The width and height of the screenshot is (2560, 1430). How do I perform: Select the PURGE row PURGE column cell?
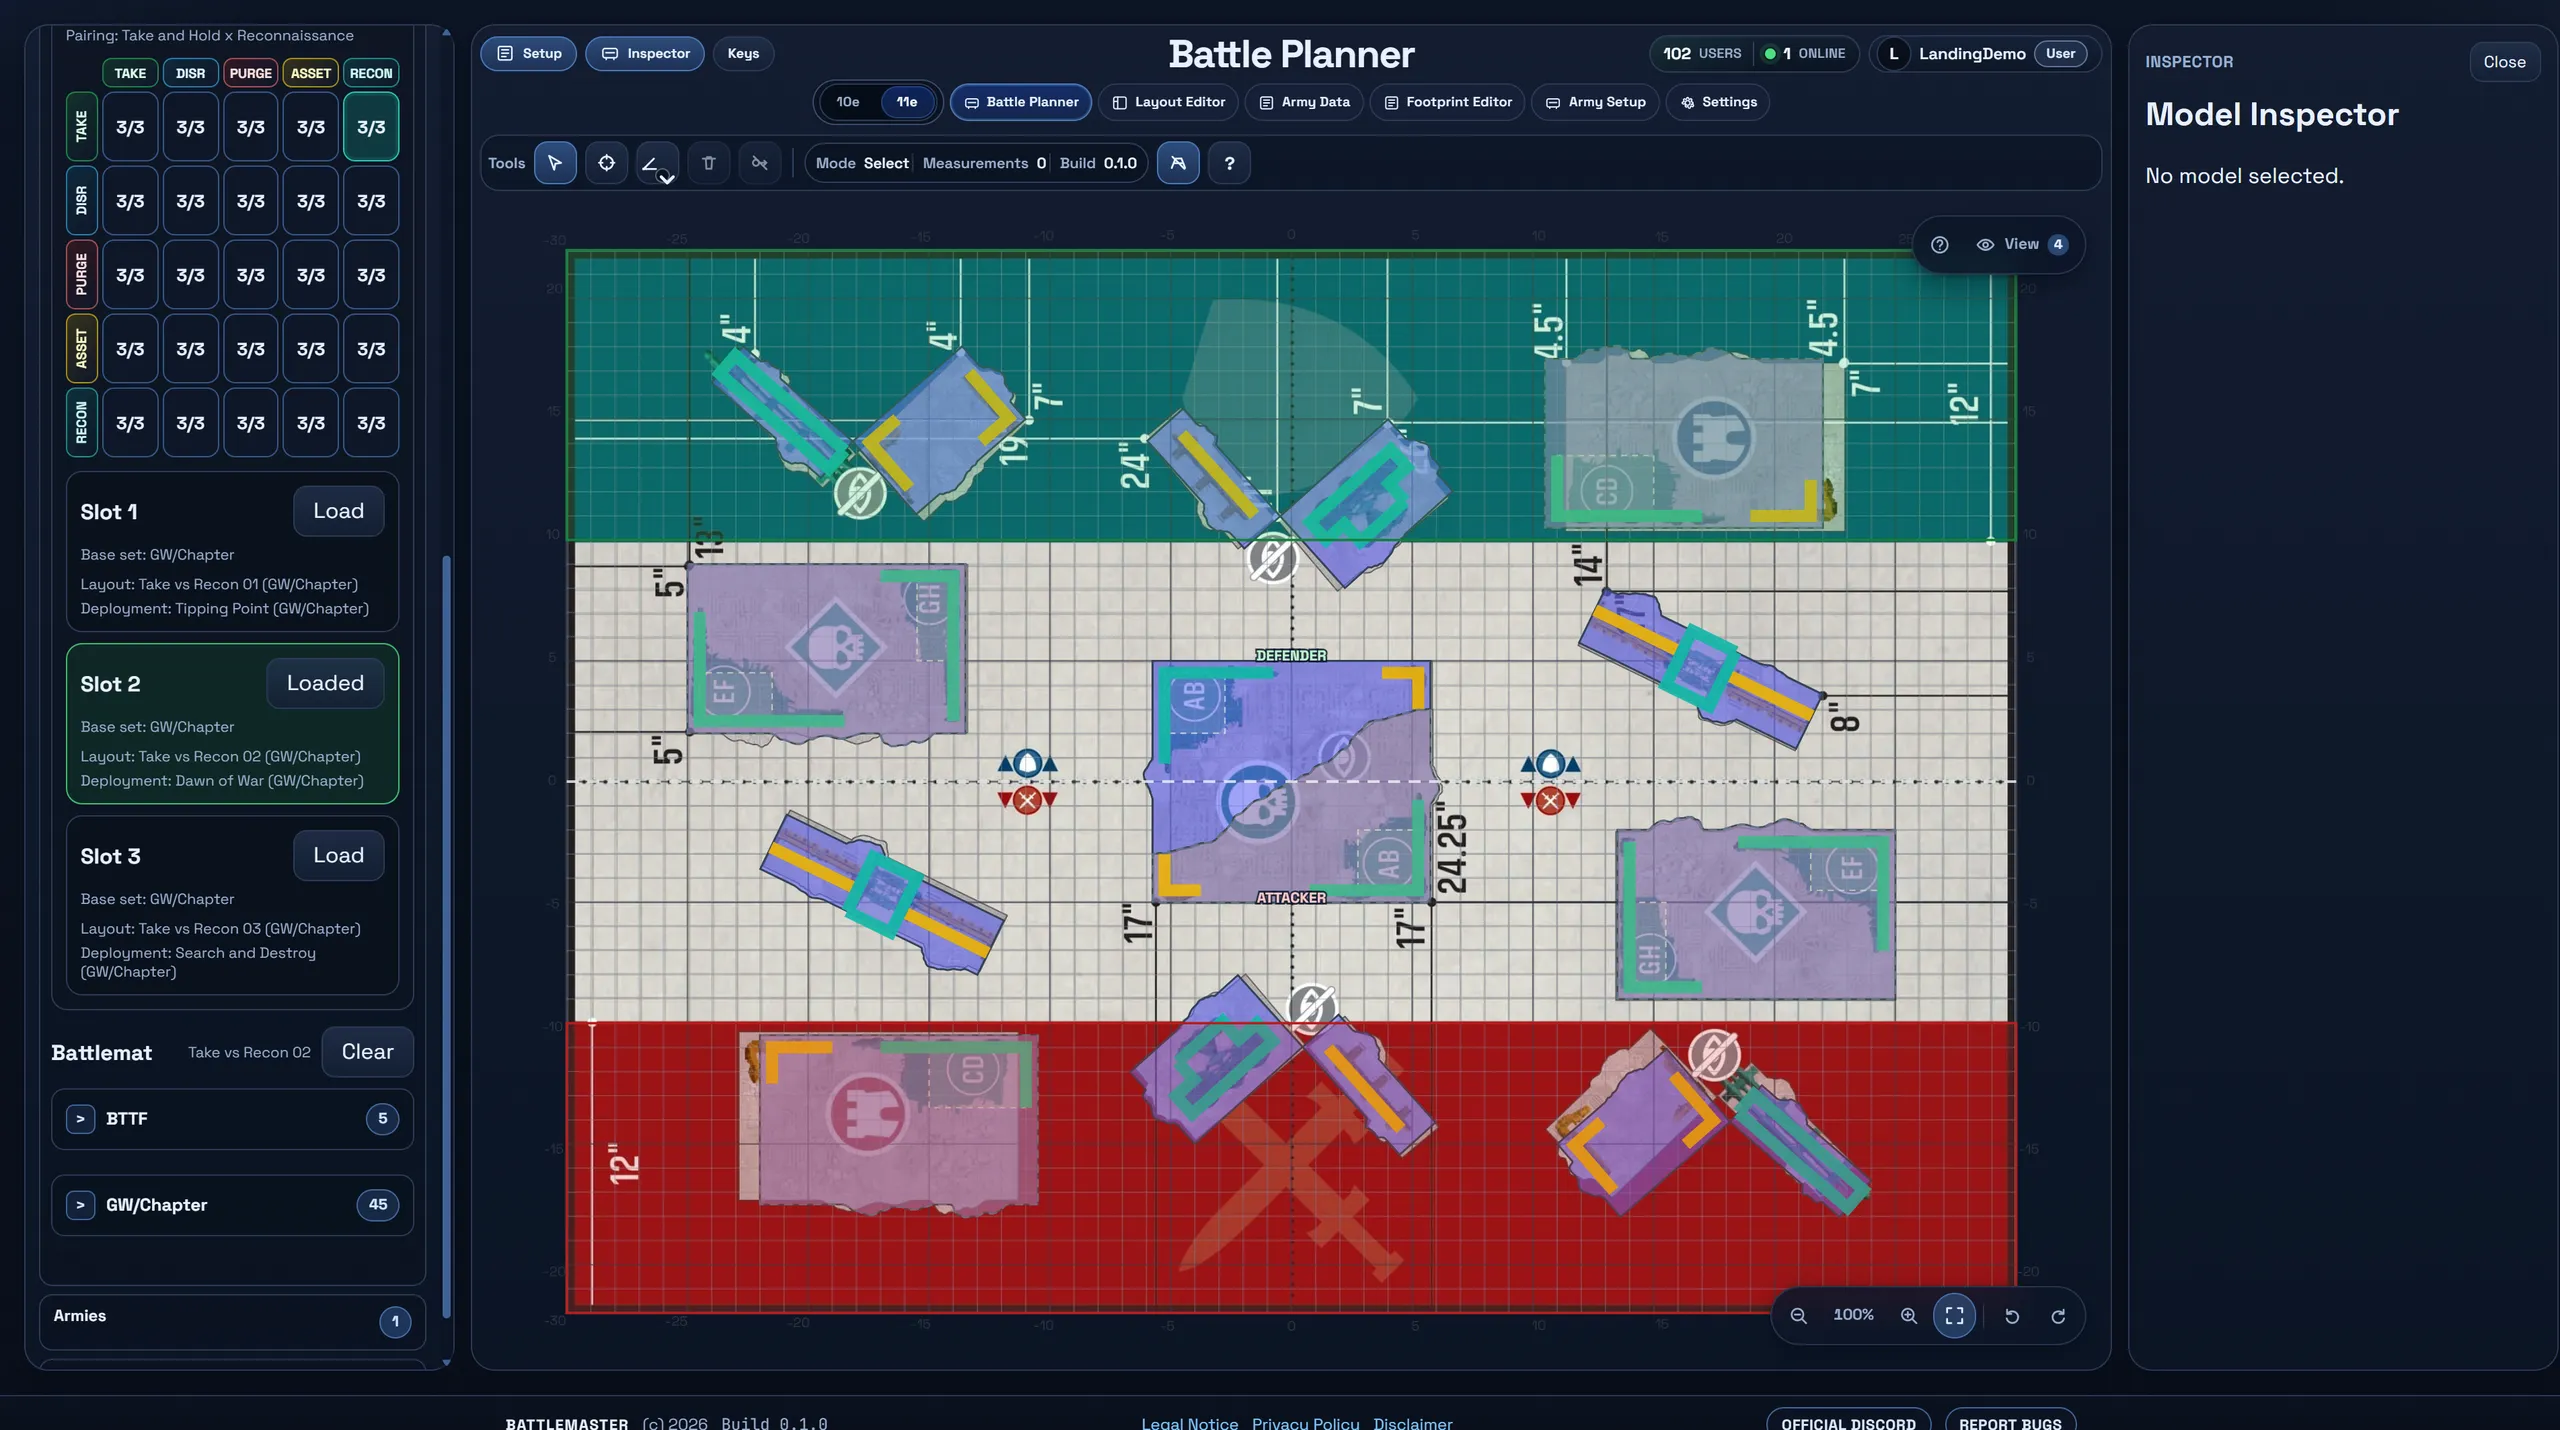pos(251,275)
